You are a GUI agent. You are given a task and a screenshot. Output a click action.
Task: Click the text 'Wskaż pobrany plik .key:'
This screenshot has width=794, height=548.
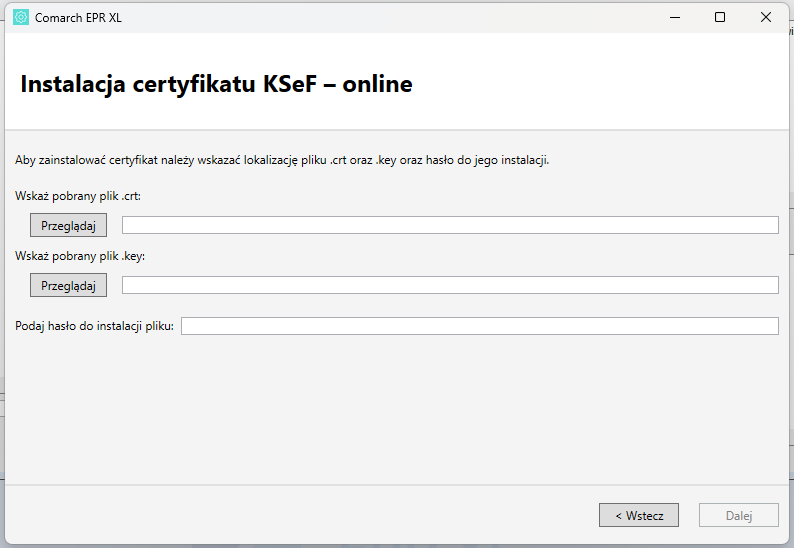(x=80, y=256)
